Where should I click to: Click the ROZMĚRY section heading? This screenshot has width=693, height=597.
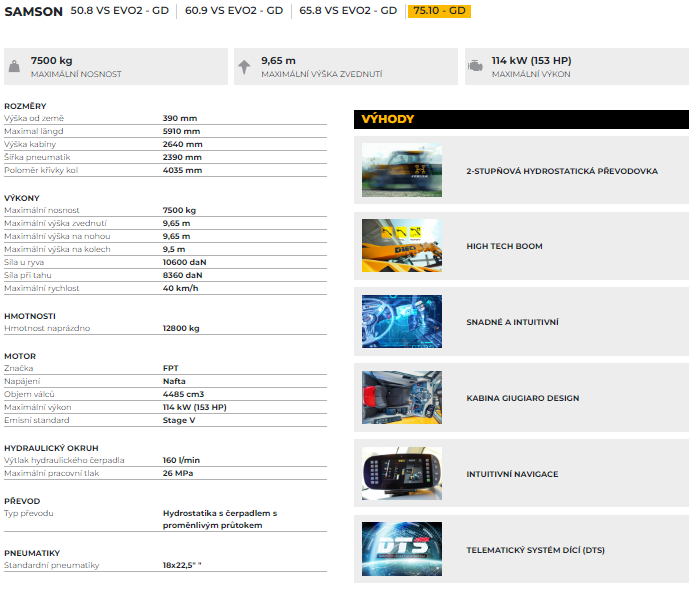click(25, 106)
